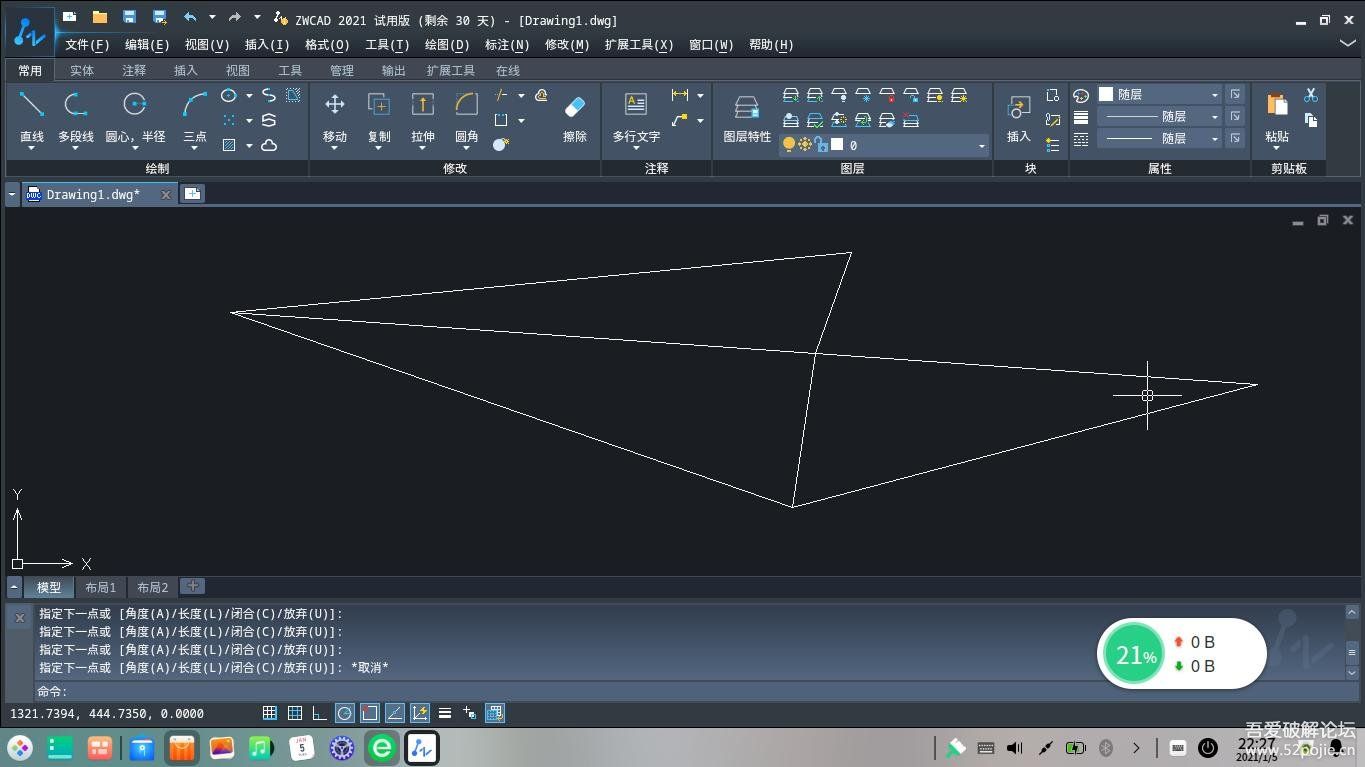Choose the 多段线 polyline tool
The width and height of the screenshot is (1365, 767).
[x=75, y=105]
